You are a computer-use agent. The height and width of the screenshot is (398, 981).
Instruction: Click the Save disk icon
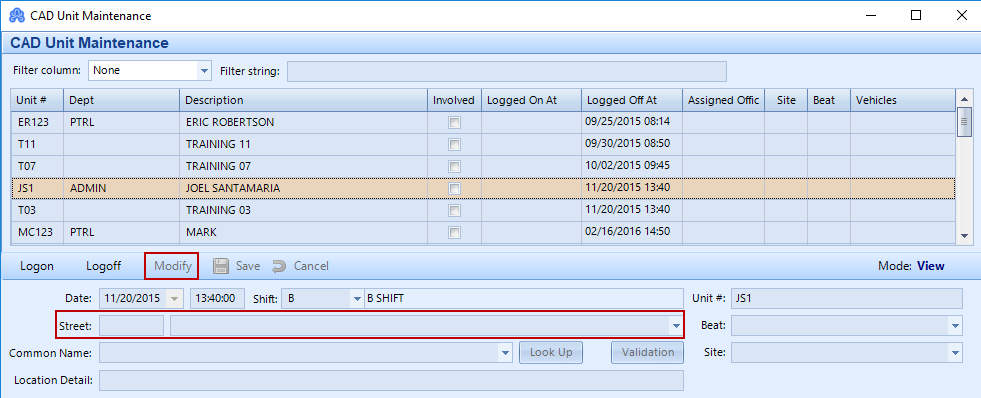(220, 266)
